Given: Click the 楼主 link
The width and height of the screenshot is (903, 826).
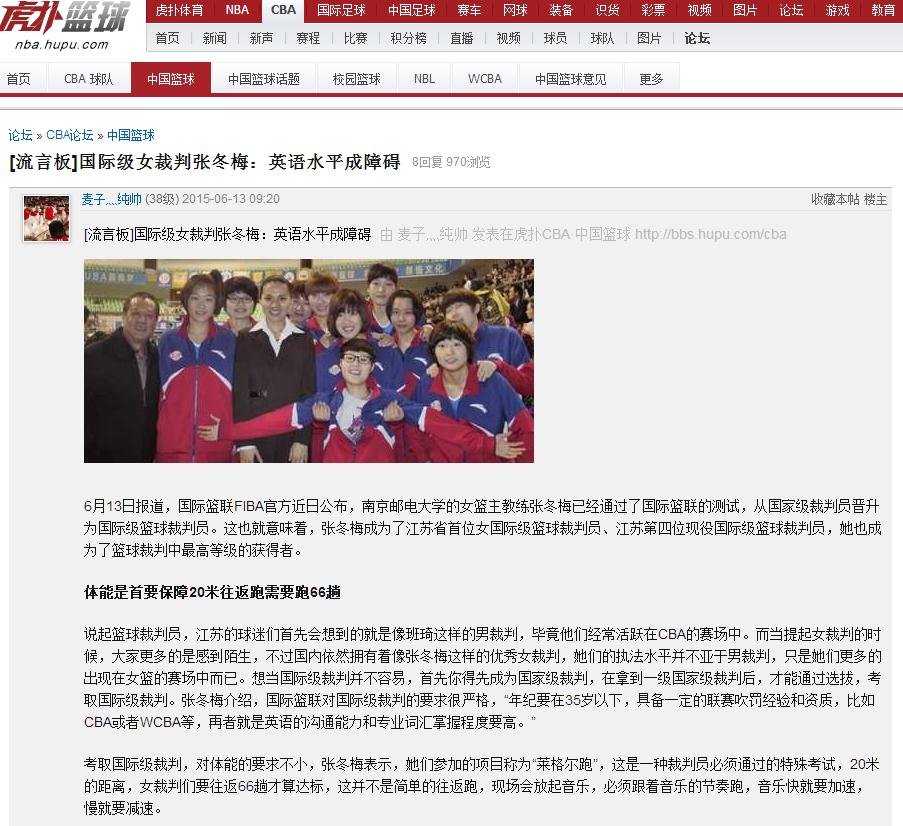Looking at the screenshot, I should point(875,199).
